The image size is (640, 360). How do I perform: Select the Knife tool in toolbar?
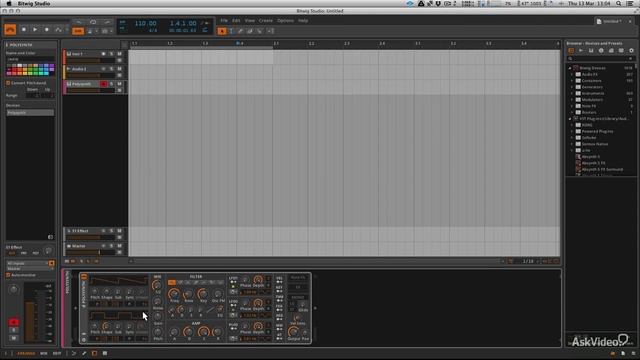click(x=260, y=31)
